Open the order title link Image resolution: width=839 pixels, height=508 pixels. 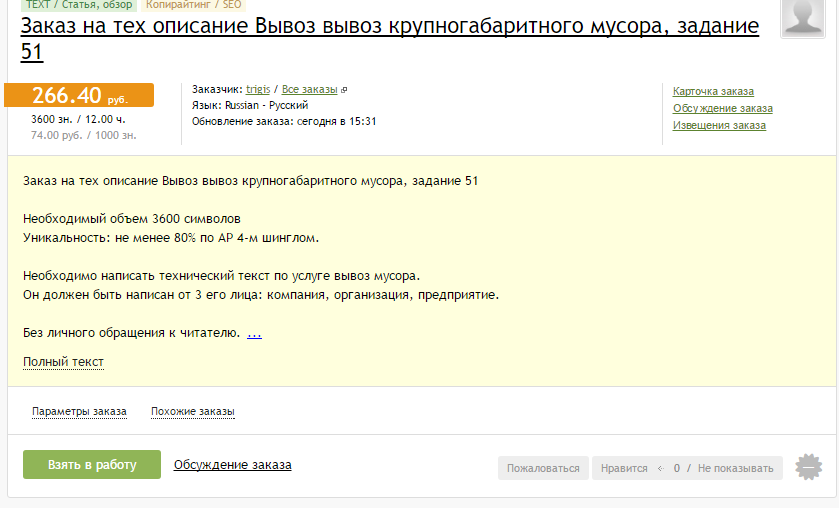[390, 39]
